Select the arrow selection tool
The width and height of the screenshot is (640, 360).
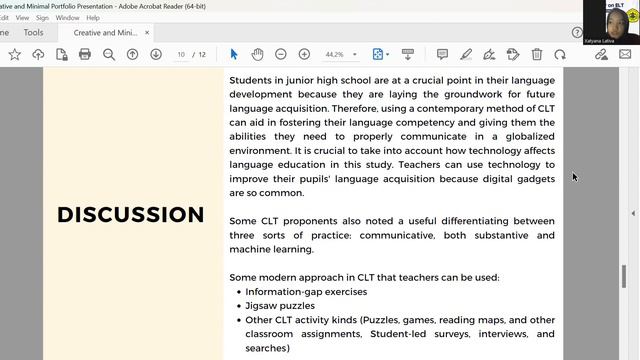[234, 54]
